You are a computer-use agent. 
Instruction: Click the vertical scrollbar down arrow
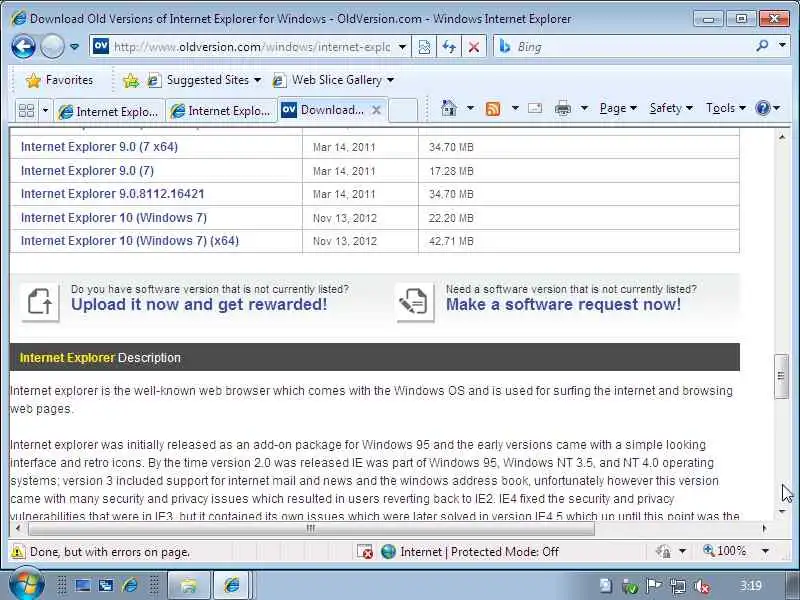pos(782,512)
